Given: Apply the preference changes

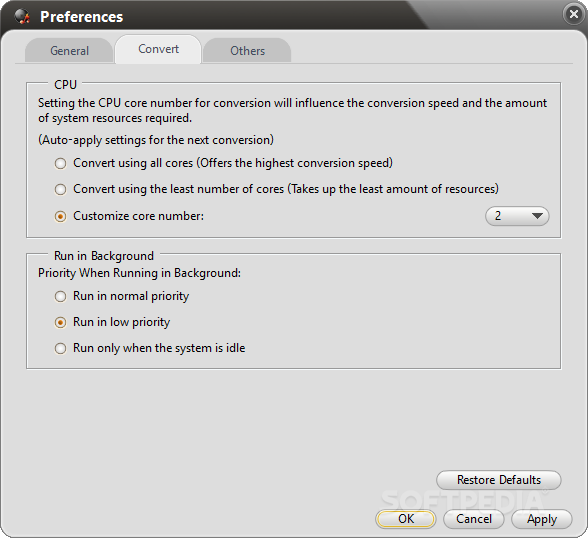Looking at the screenshot, I should point(542,519).
